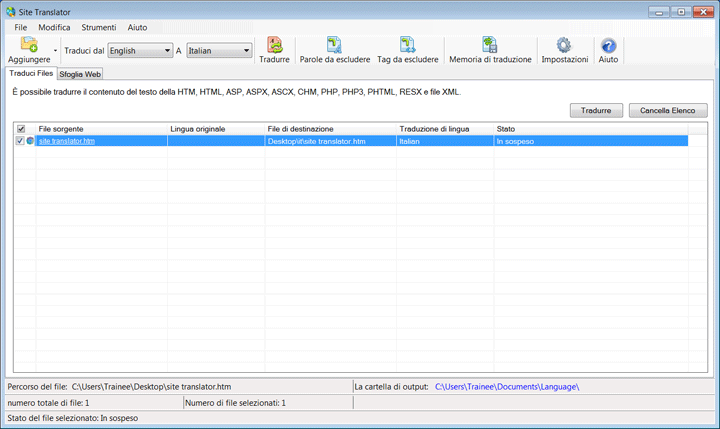
Task: Open the Strumenti menu
Action: point(99,28)
